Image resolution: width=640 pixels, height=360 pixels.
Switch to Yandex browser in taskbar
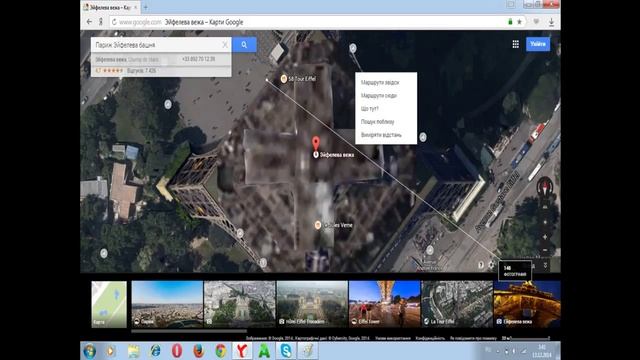tap(242, 351)
